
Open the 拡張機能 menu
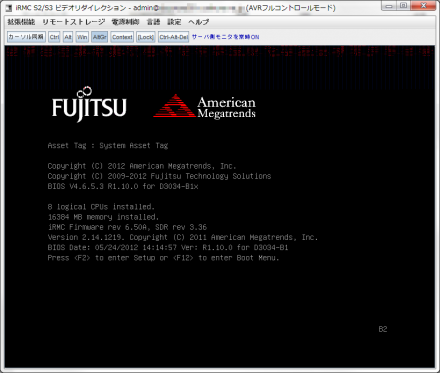21,22
